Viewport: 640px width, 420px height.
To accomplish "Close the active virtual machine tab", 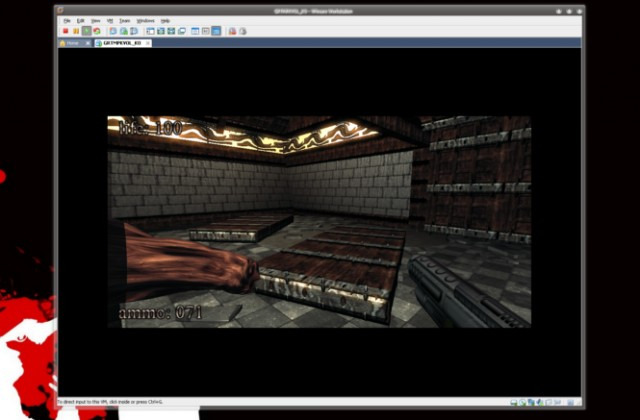I will pos(148,43).
